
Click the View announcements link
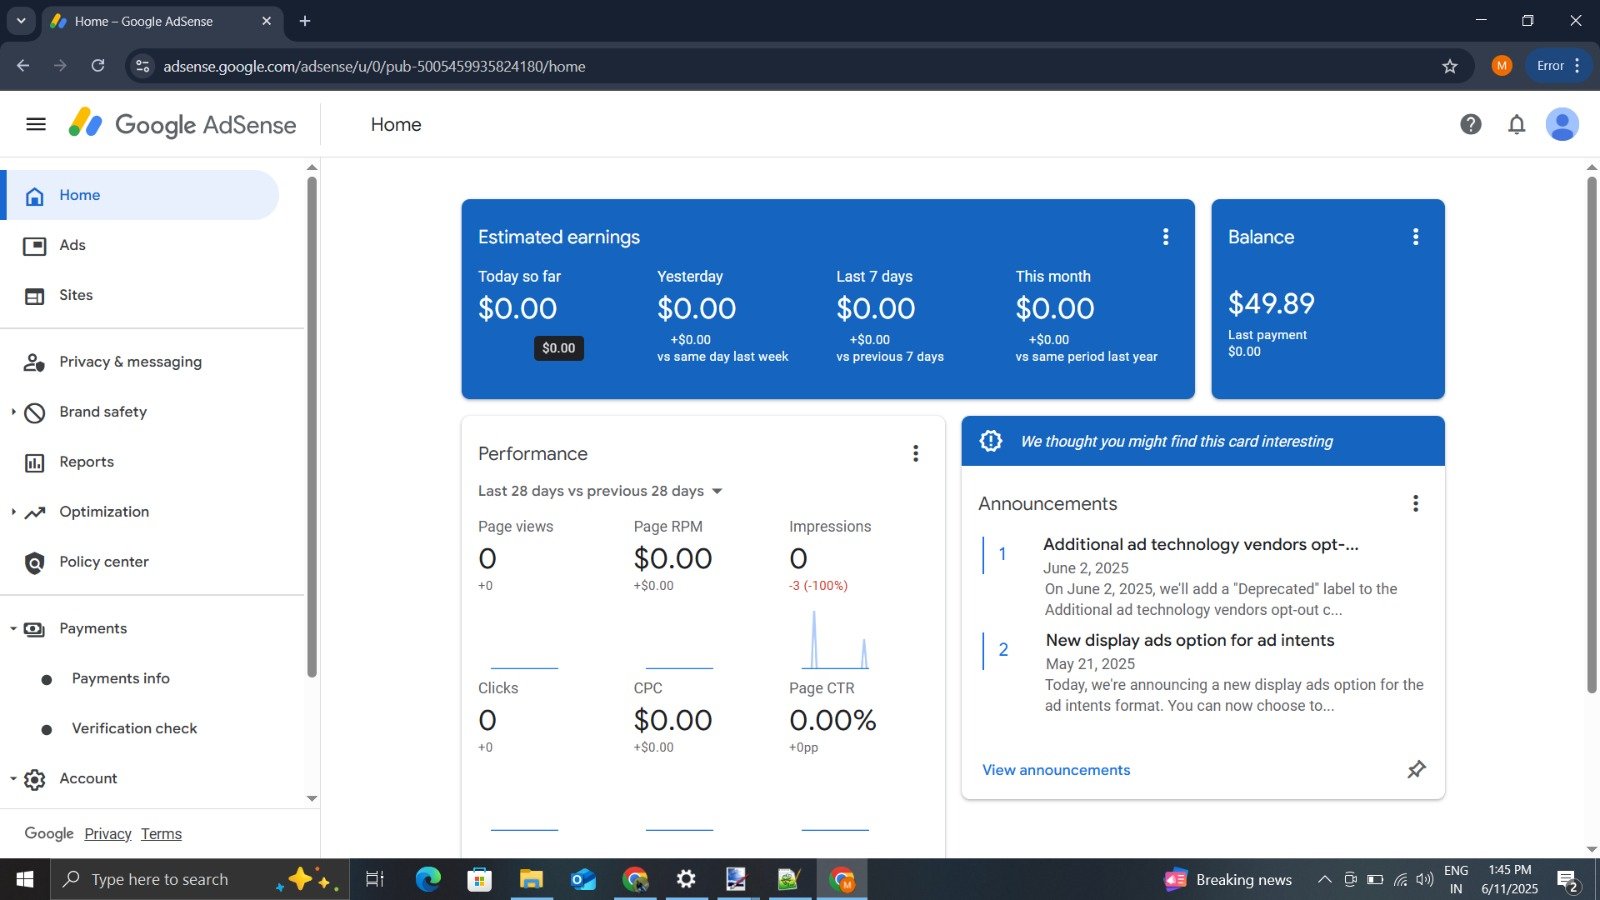coord(1056,770)
